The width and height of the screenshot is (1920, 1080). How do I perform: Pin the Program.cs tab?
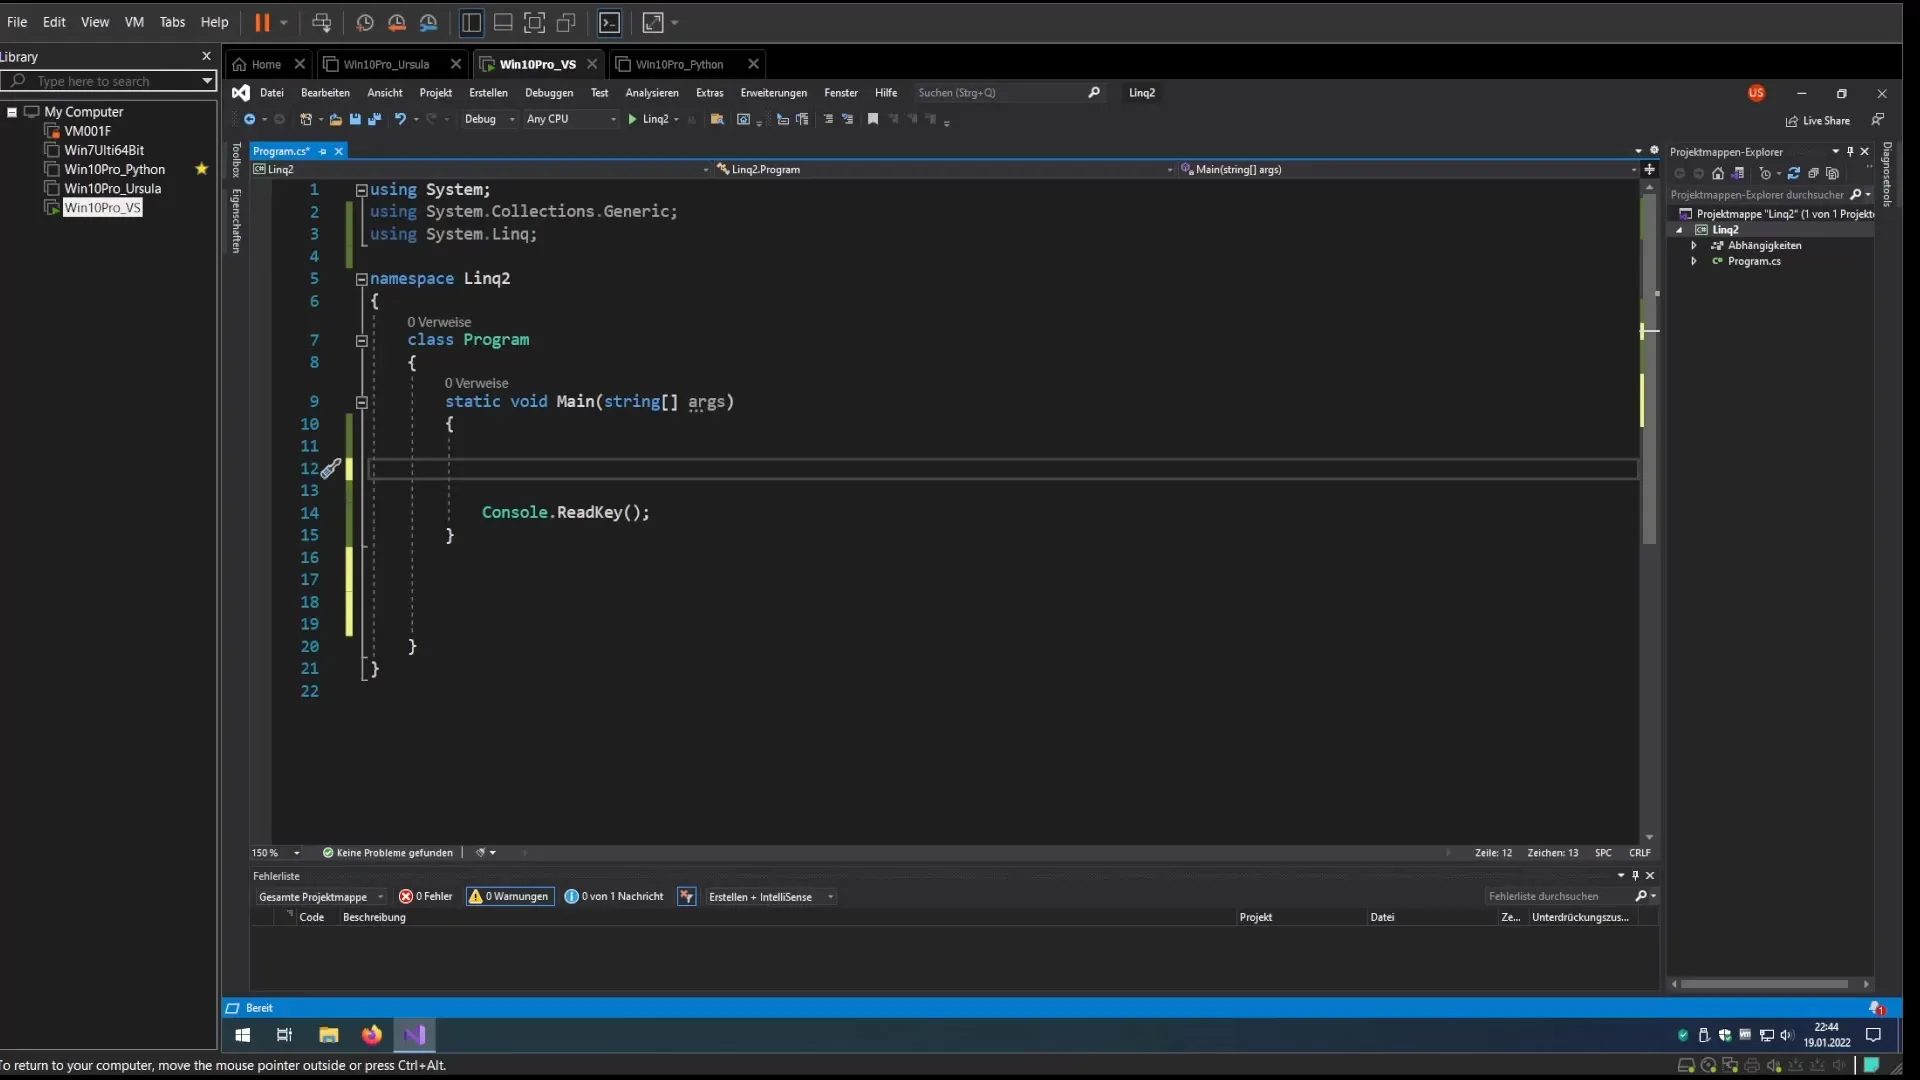tap(322, 151)
